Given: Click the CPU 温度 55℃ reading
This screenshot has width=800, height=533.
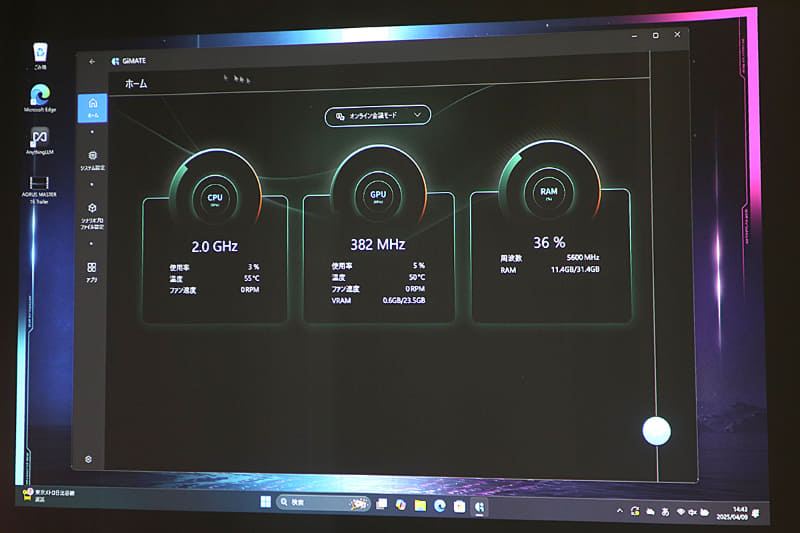Looking at the screenshot, I should click(214, 278).
